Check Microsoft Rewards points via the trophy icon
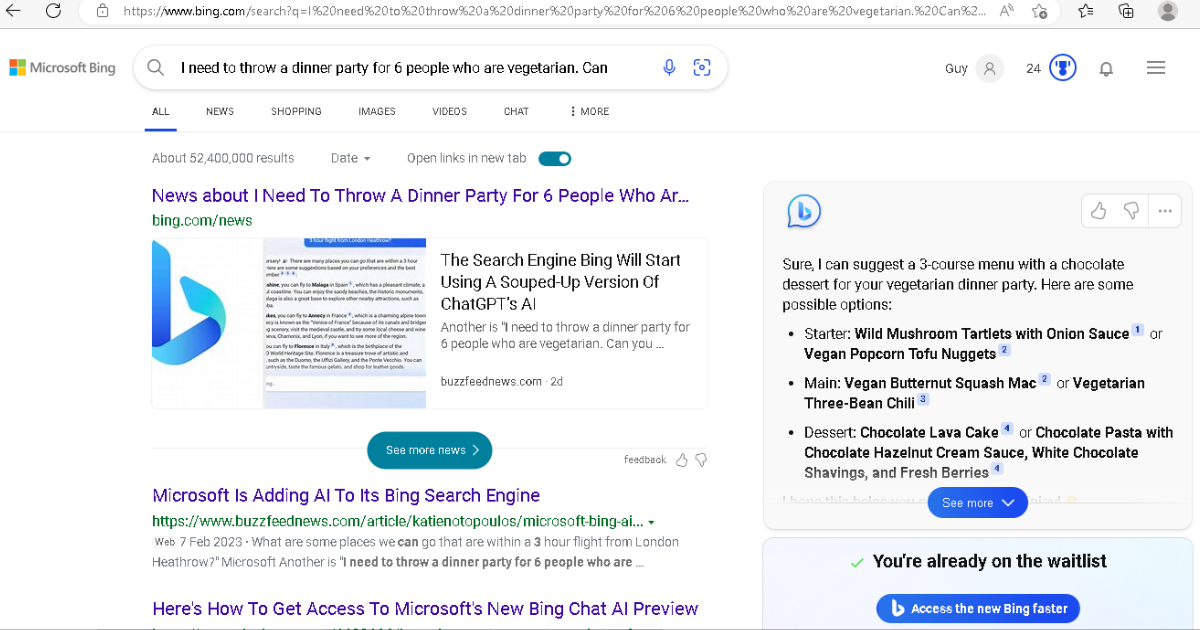This screenshot has height=630, width=1200. [x=1062, y=67]
